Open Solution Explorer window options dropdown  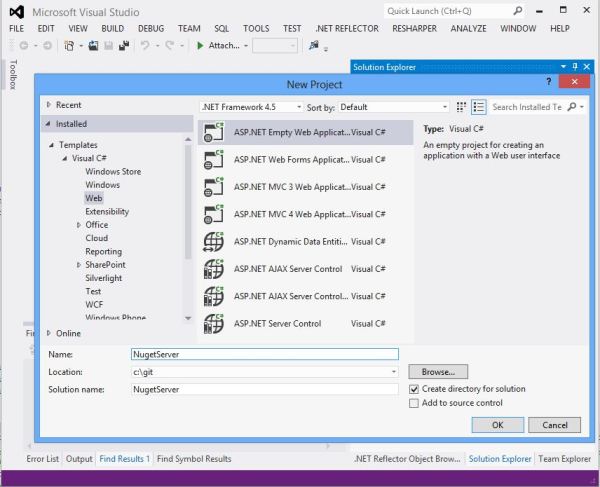[x=563, y=67]
